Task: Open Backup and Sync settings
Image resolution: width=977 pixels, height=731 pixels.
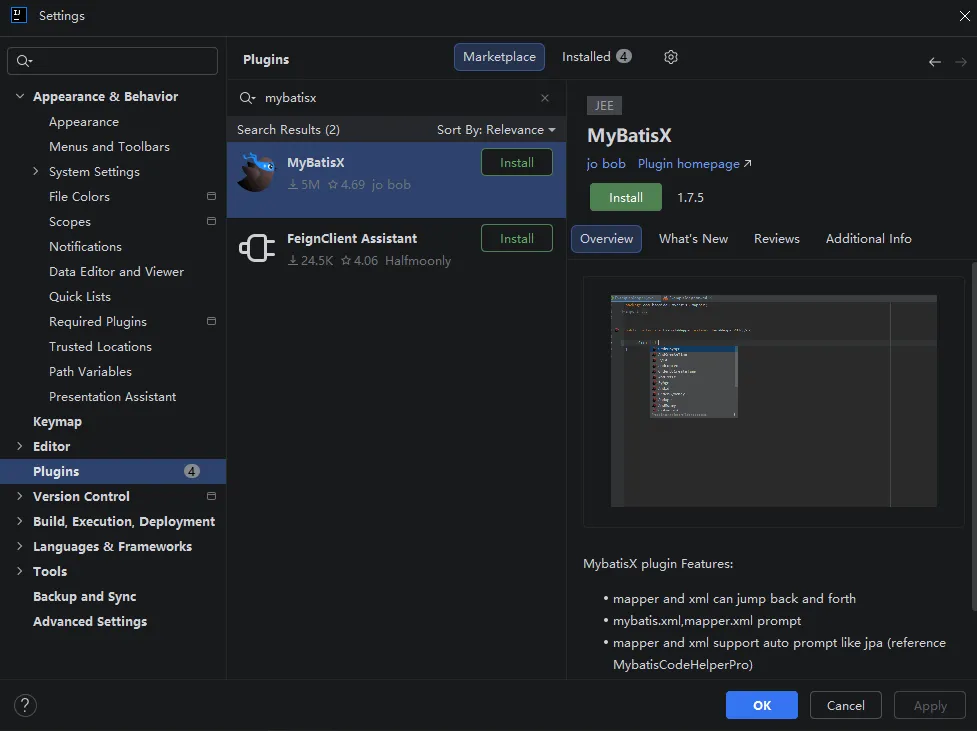Action: [x=84, y=596]
